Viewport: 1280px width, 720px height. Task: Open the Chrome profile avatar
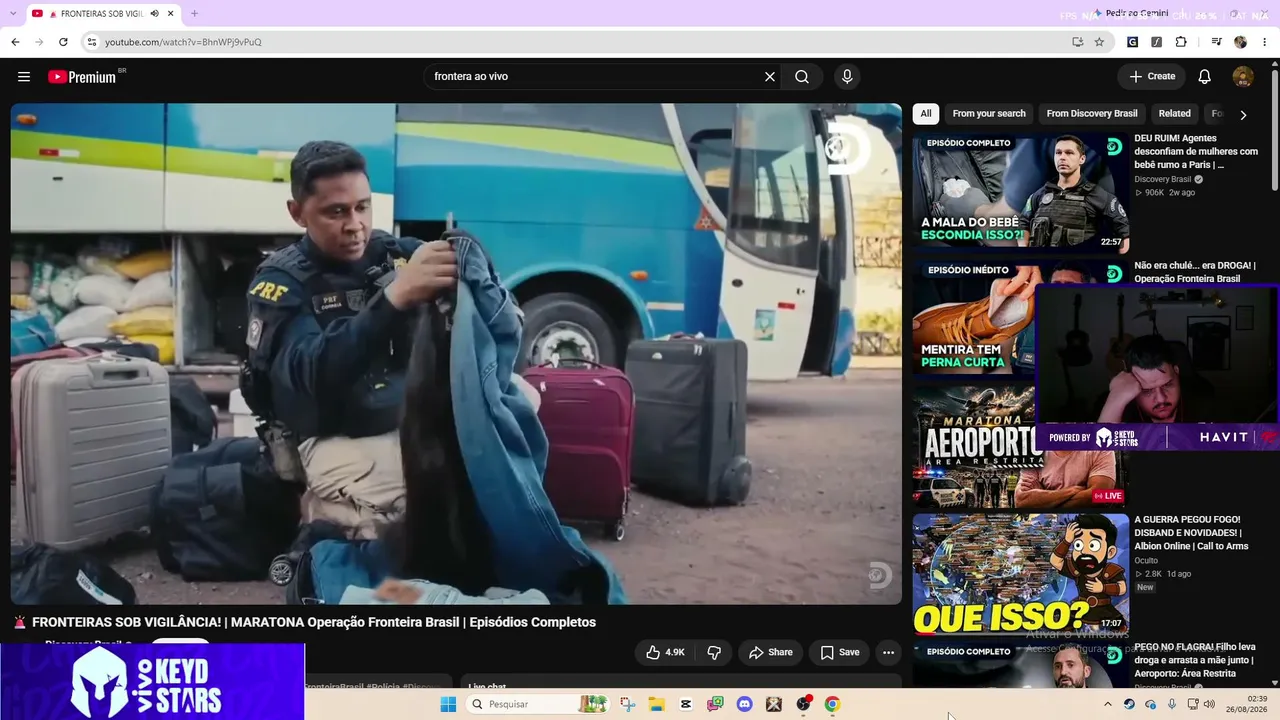tap(1241, 42)
